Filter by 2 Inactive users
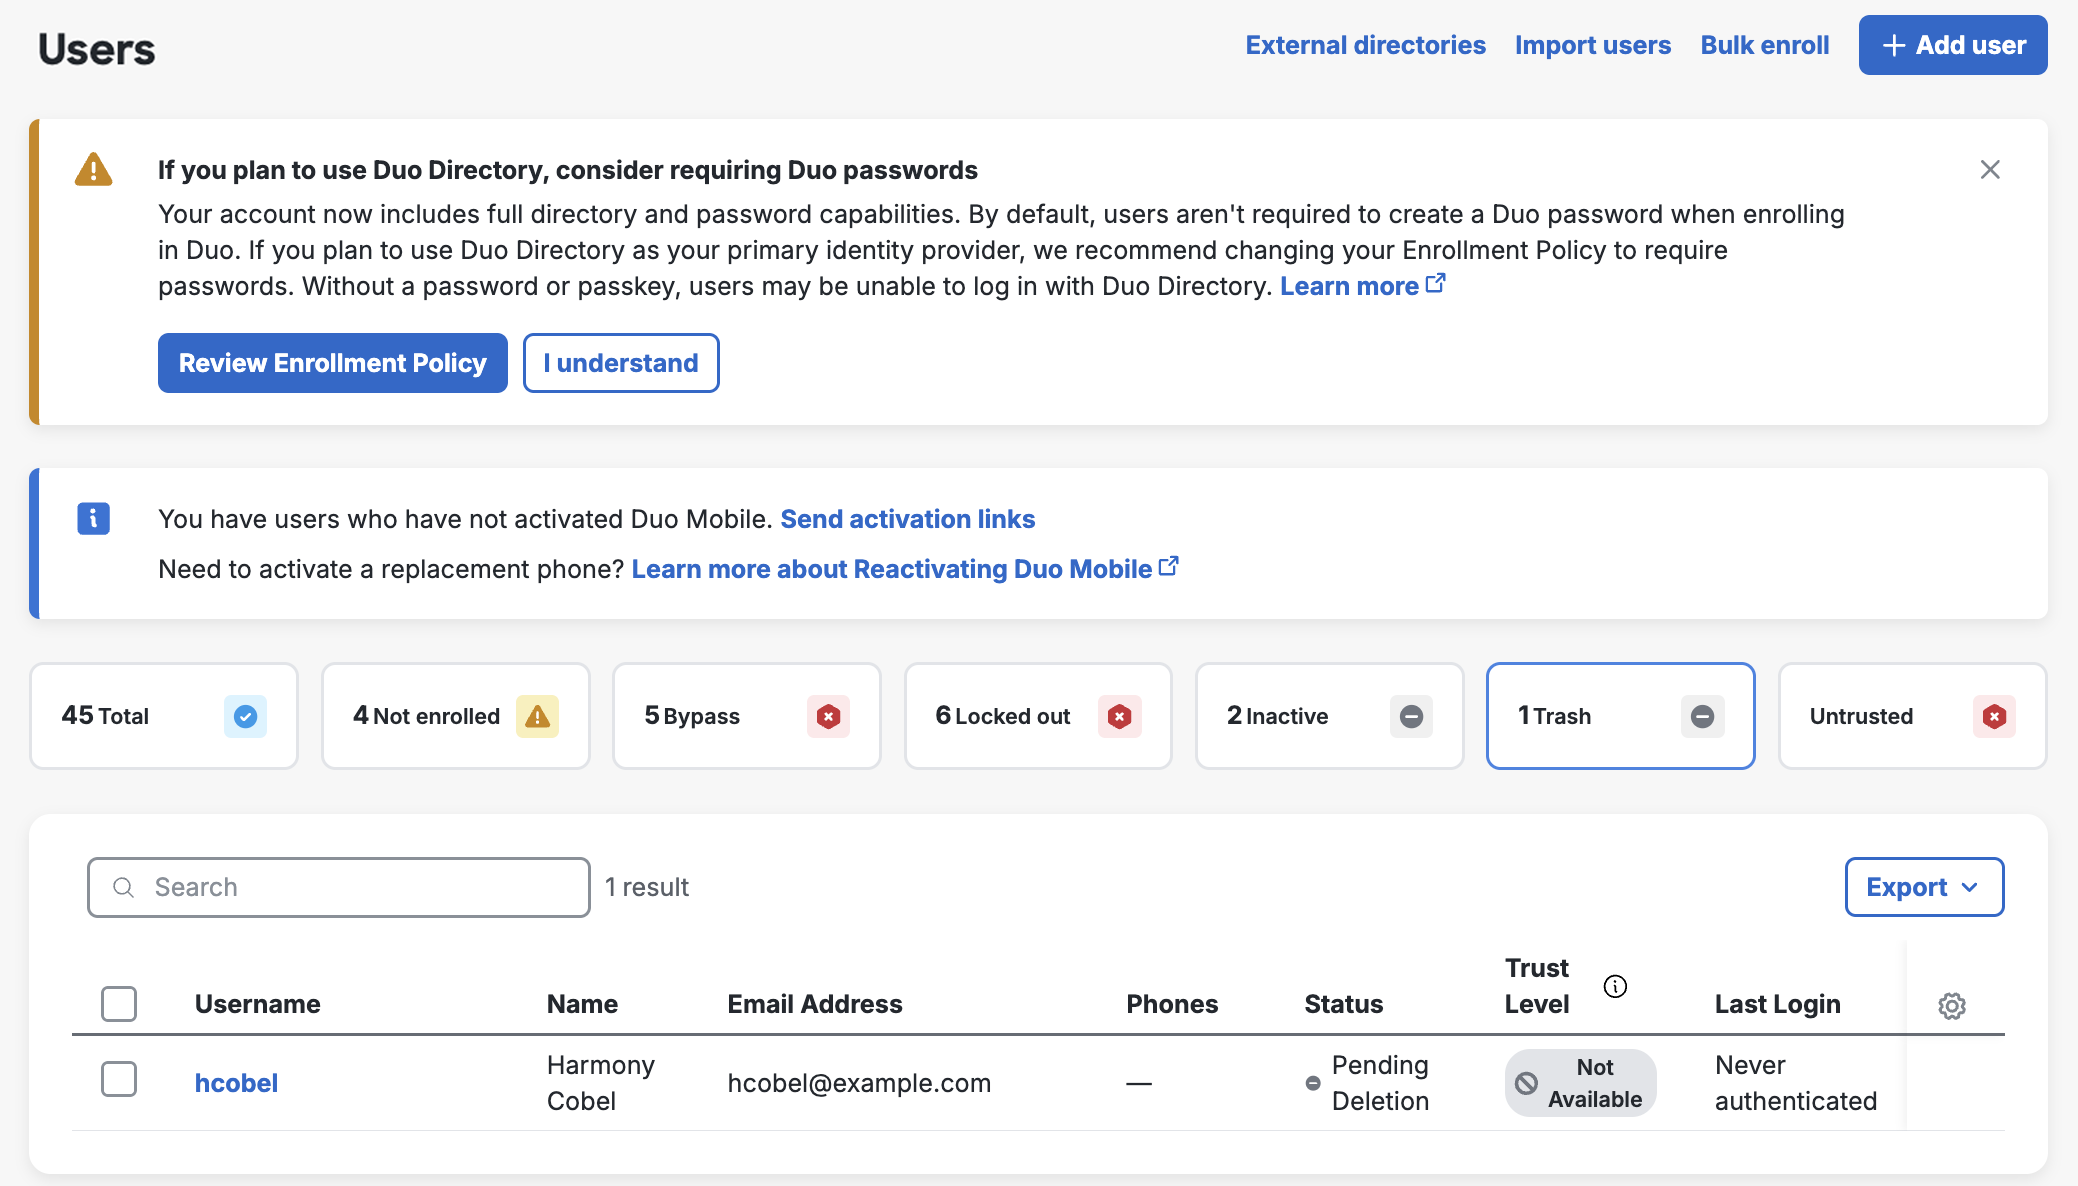Viewport: 2078px width, 1186px height. [x=1330, y=716]
